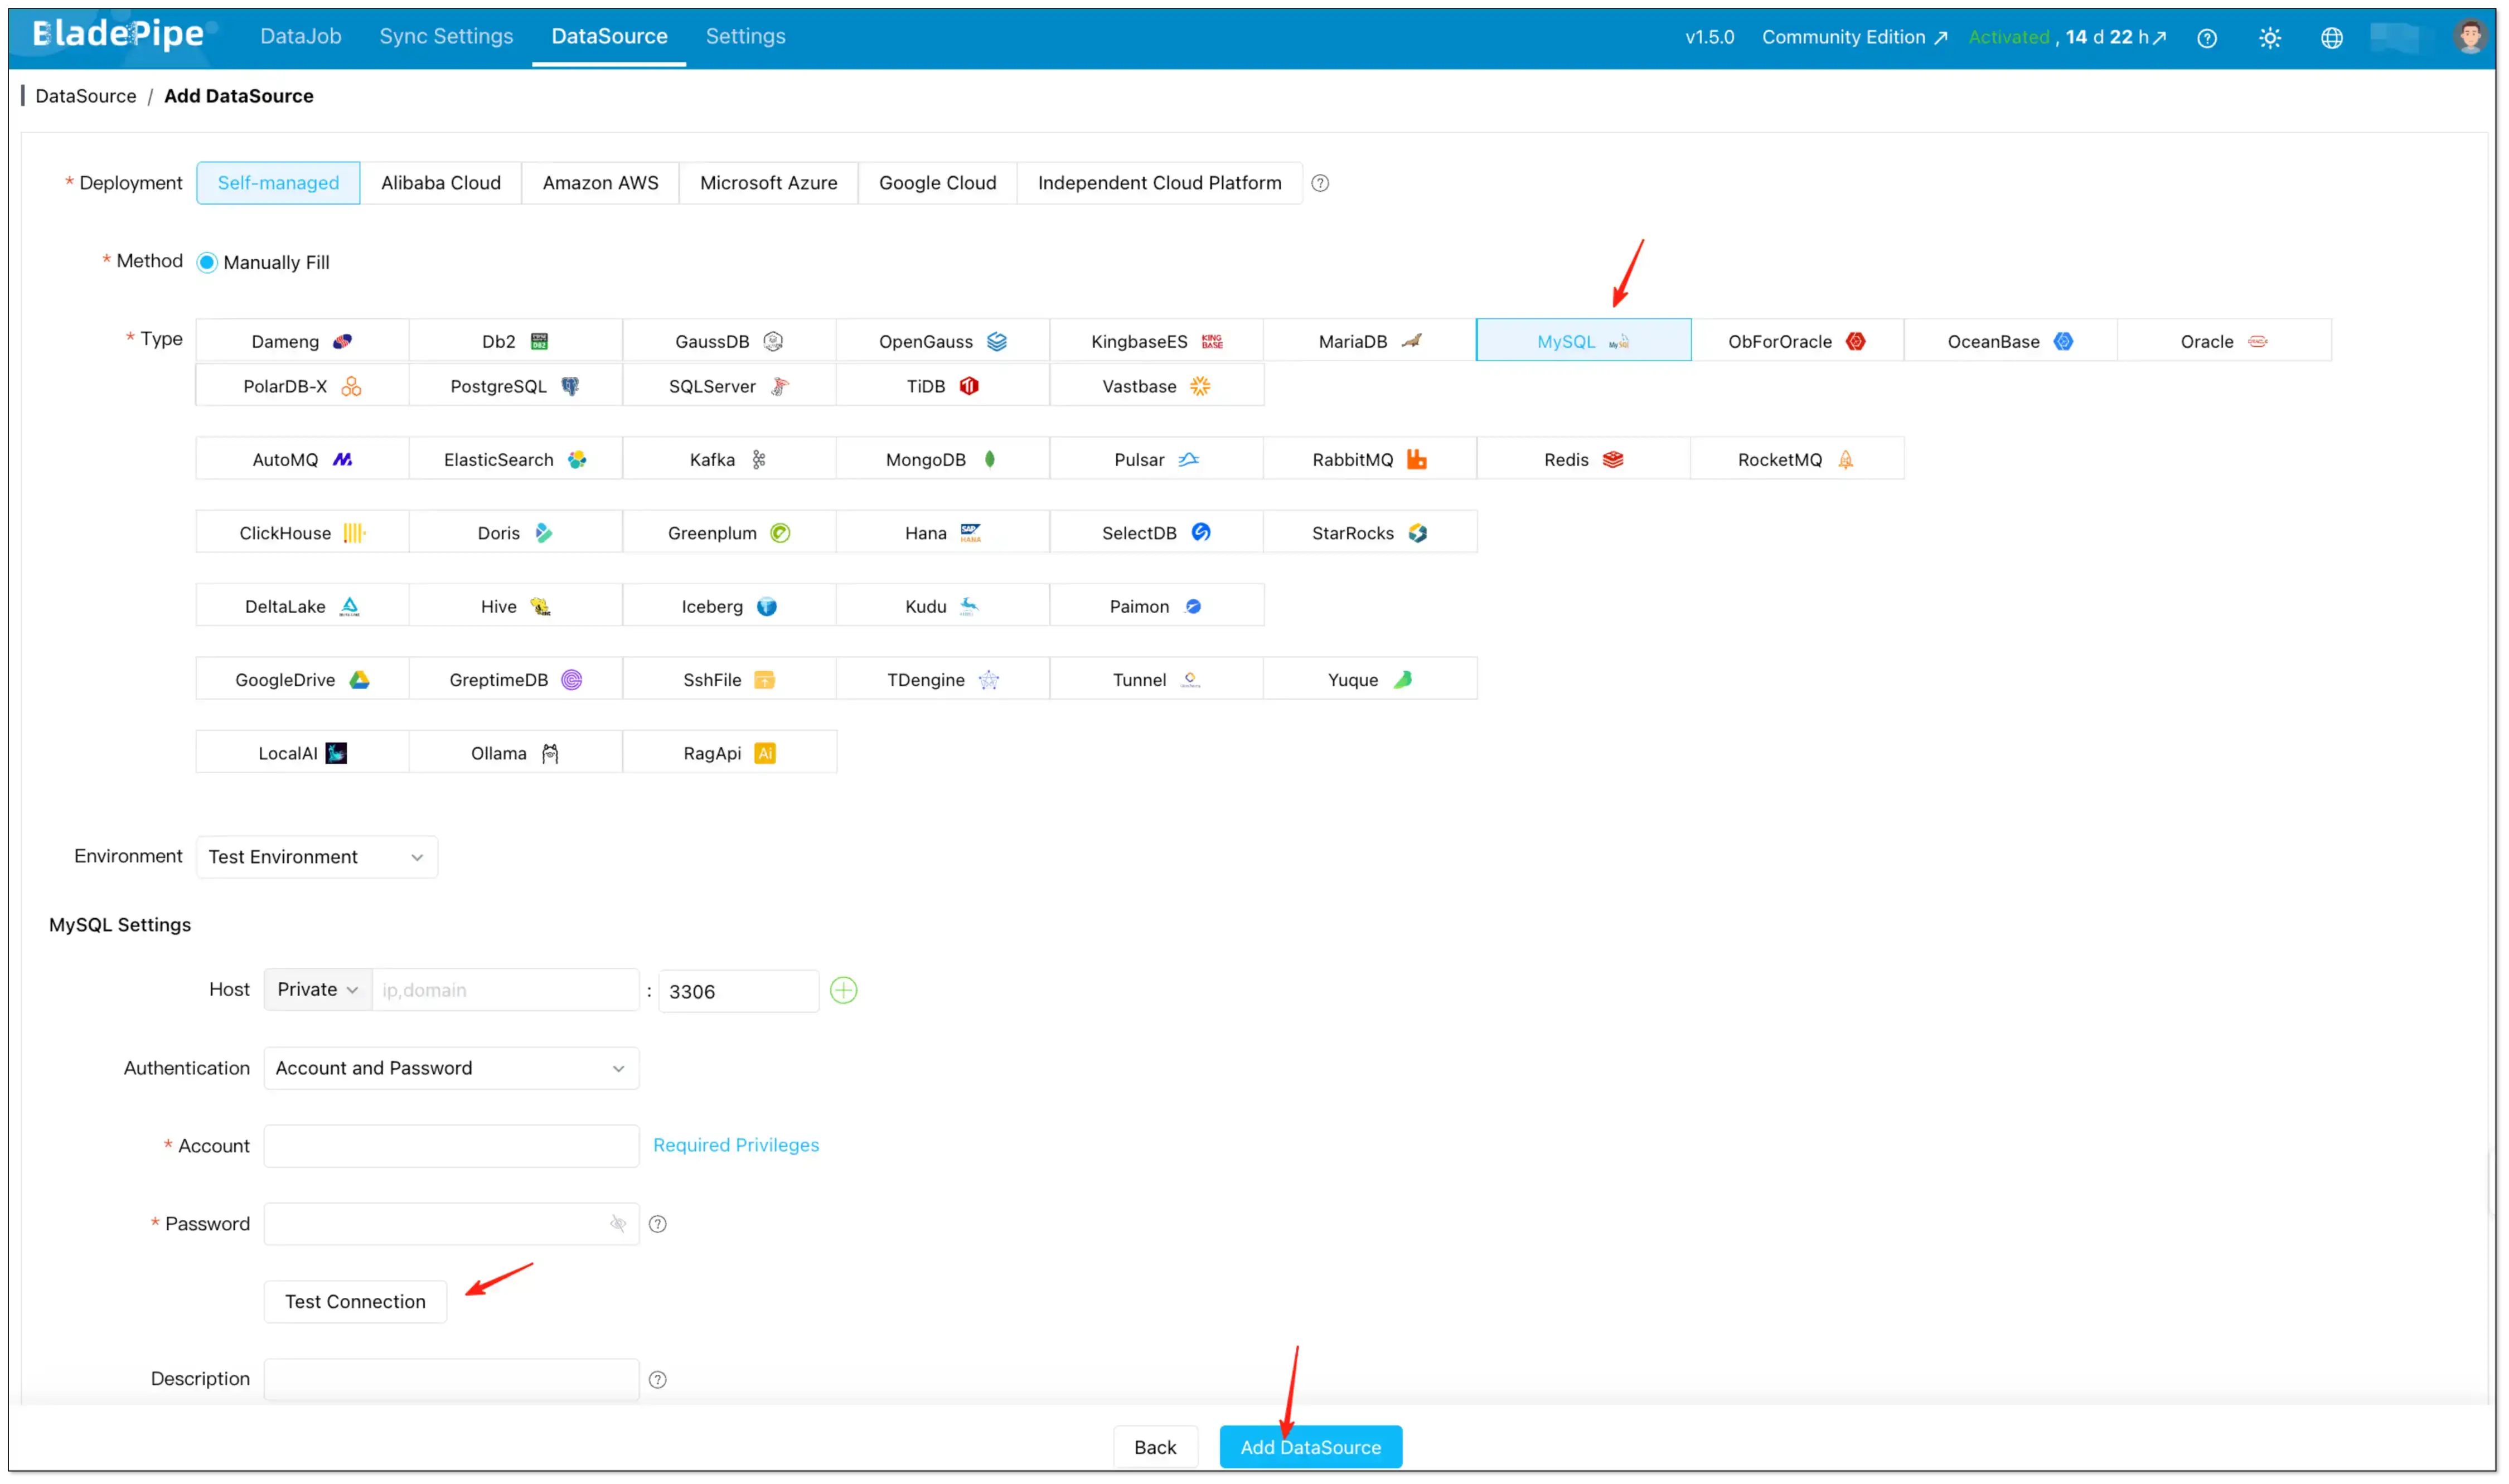Image resolution: width=2509 pixels, height=1484 pixels.
Task: Choose the SQLServer type tile
Action: (729, 386)
